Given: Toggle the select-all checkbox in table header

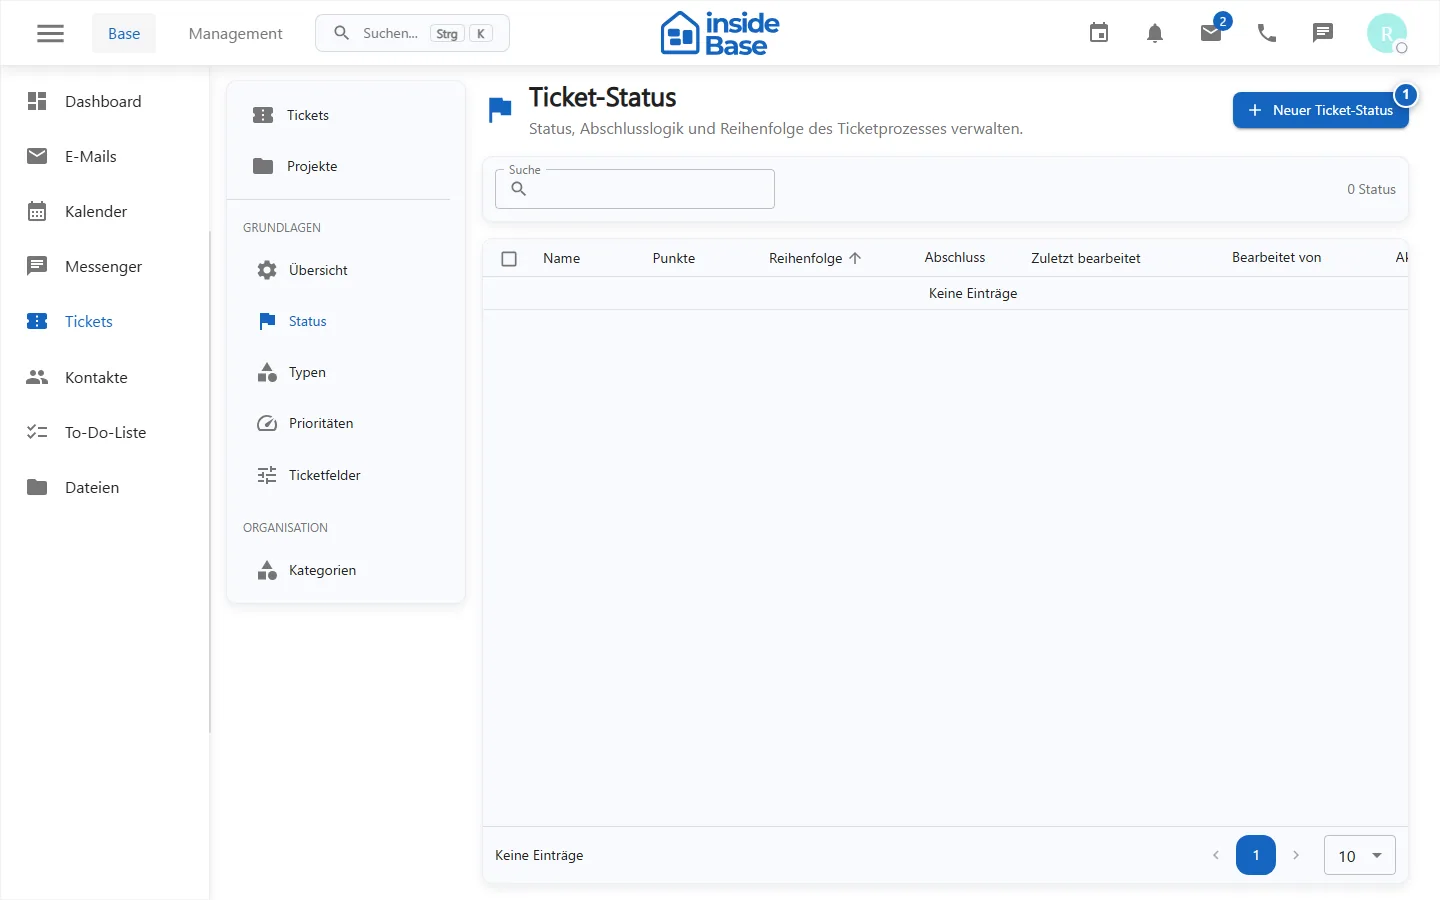Looking at the screenshot, I should coord(509,258).
